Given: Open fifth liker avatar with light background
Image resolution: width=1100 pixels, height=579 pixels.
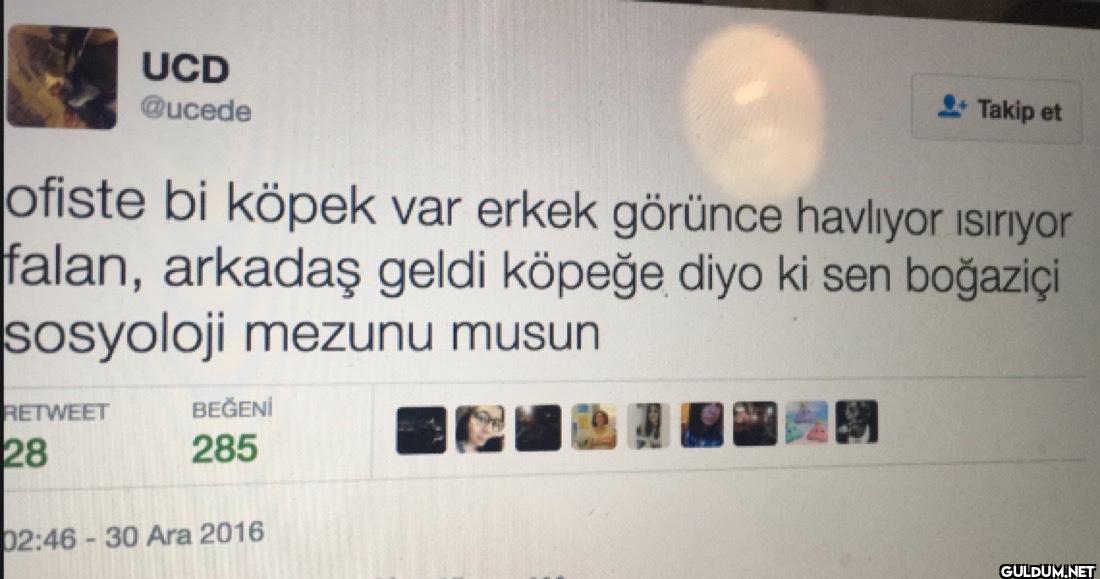Looking at the screenshot, I should (648, 426).
